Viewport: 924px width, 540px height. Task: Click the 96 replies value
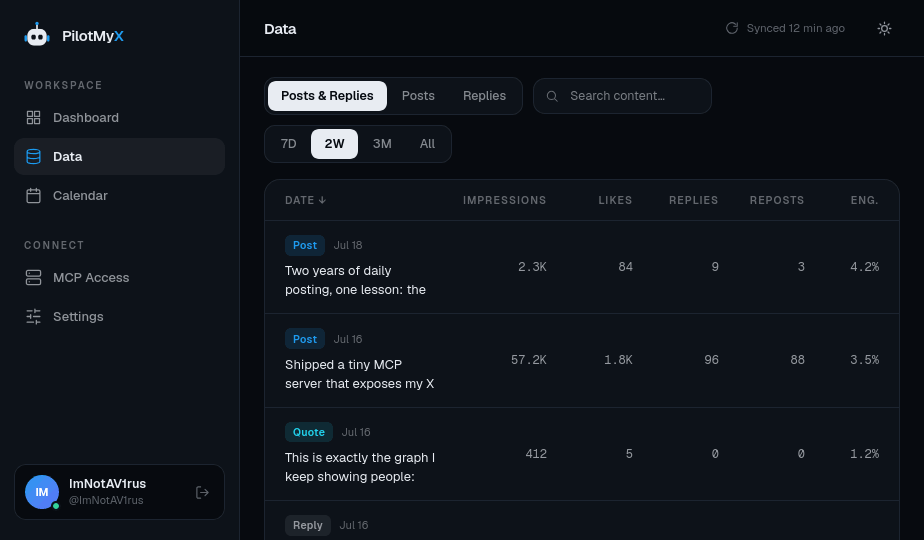click(x=711, y=360)
